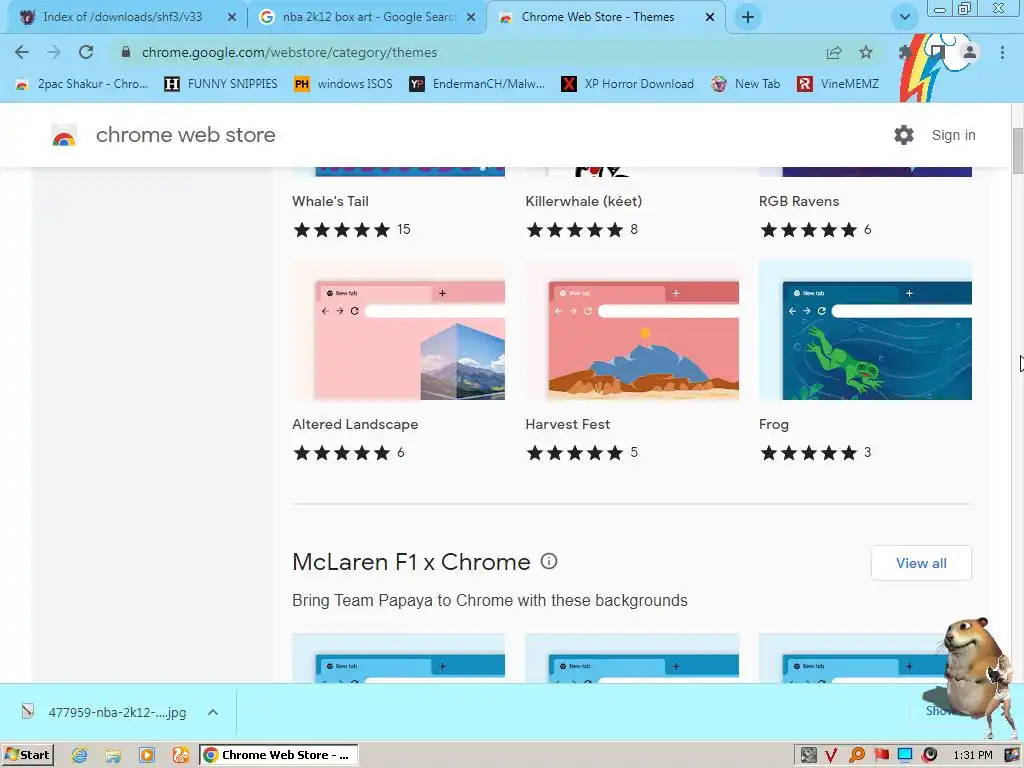Image resolution: width=1024 pixels, height=768 pixels.
Task: Open the EndermanCH/Malw... bookmark
Action: [477, 84]
